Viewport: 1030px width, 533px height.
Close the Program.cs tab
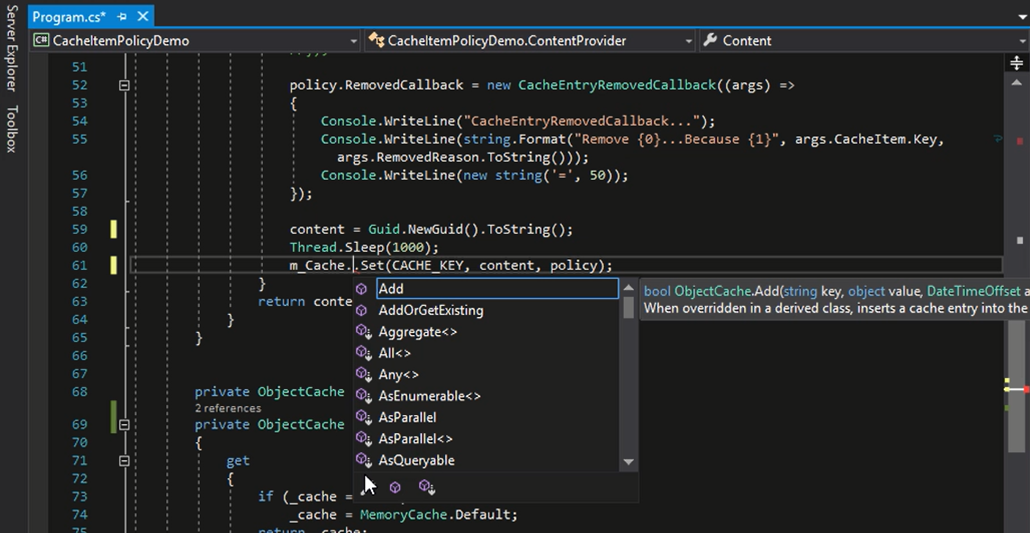click(x=143, y=16)
